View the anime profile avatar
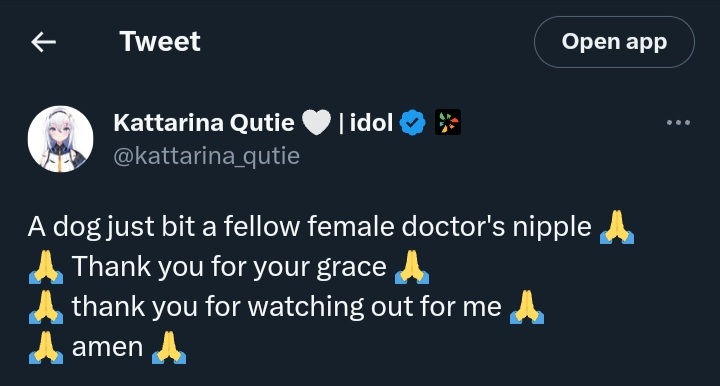The image size is (720, 386). [x=60, y=139]
